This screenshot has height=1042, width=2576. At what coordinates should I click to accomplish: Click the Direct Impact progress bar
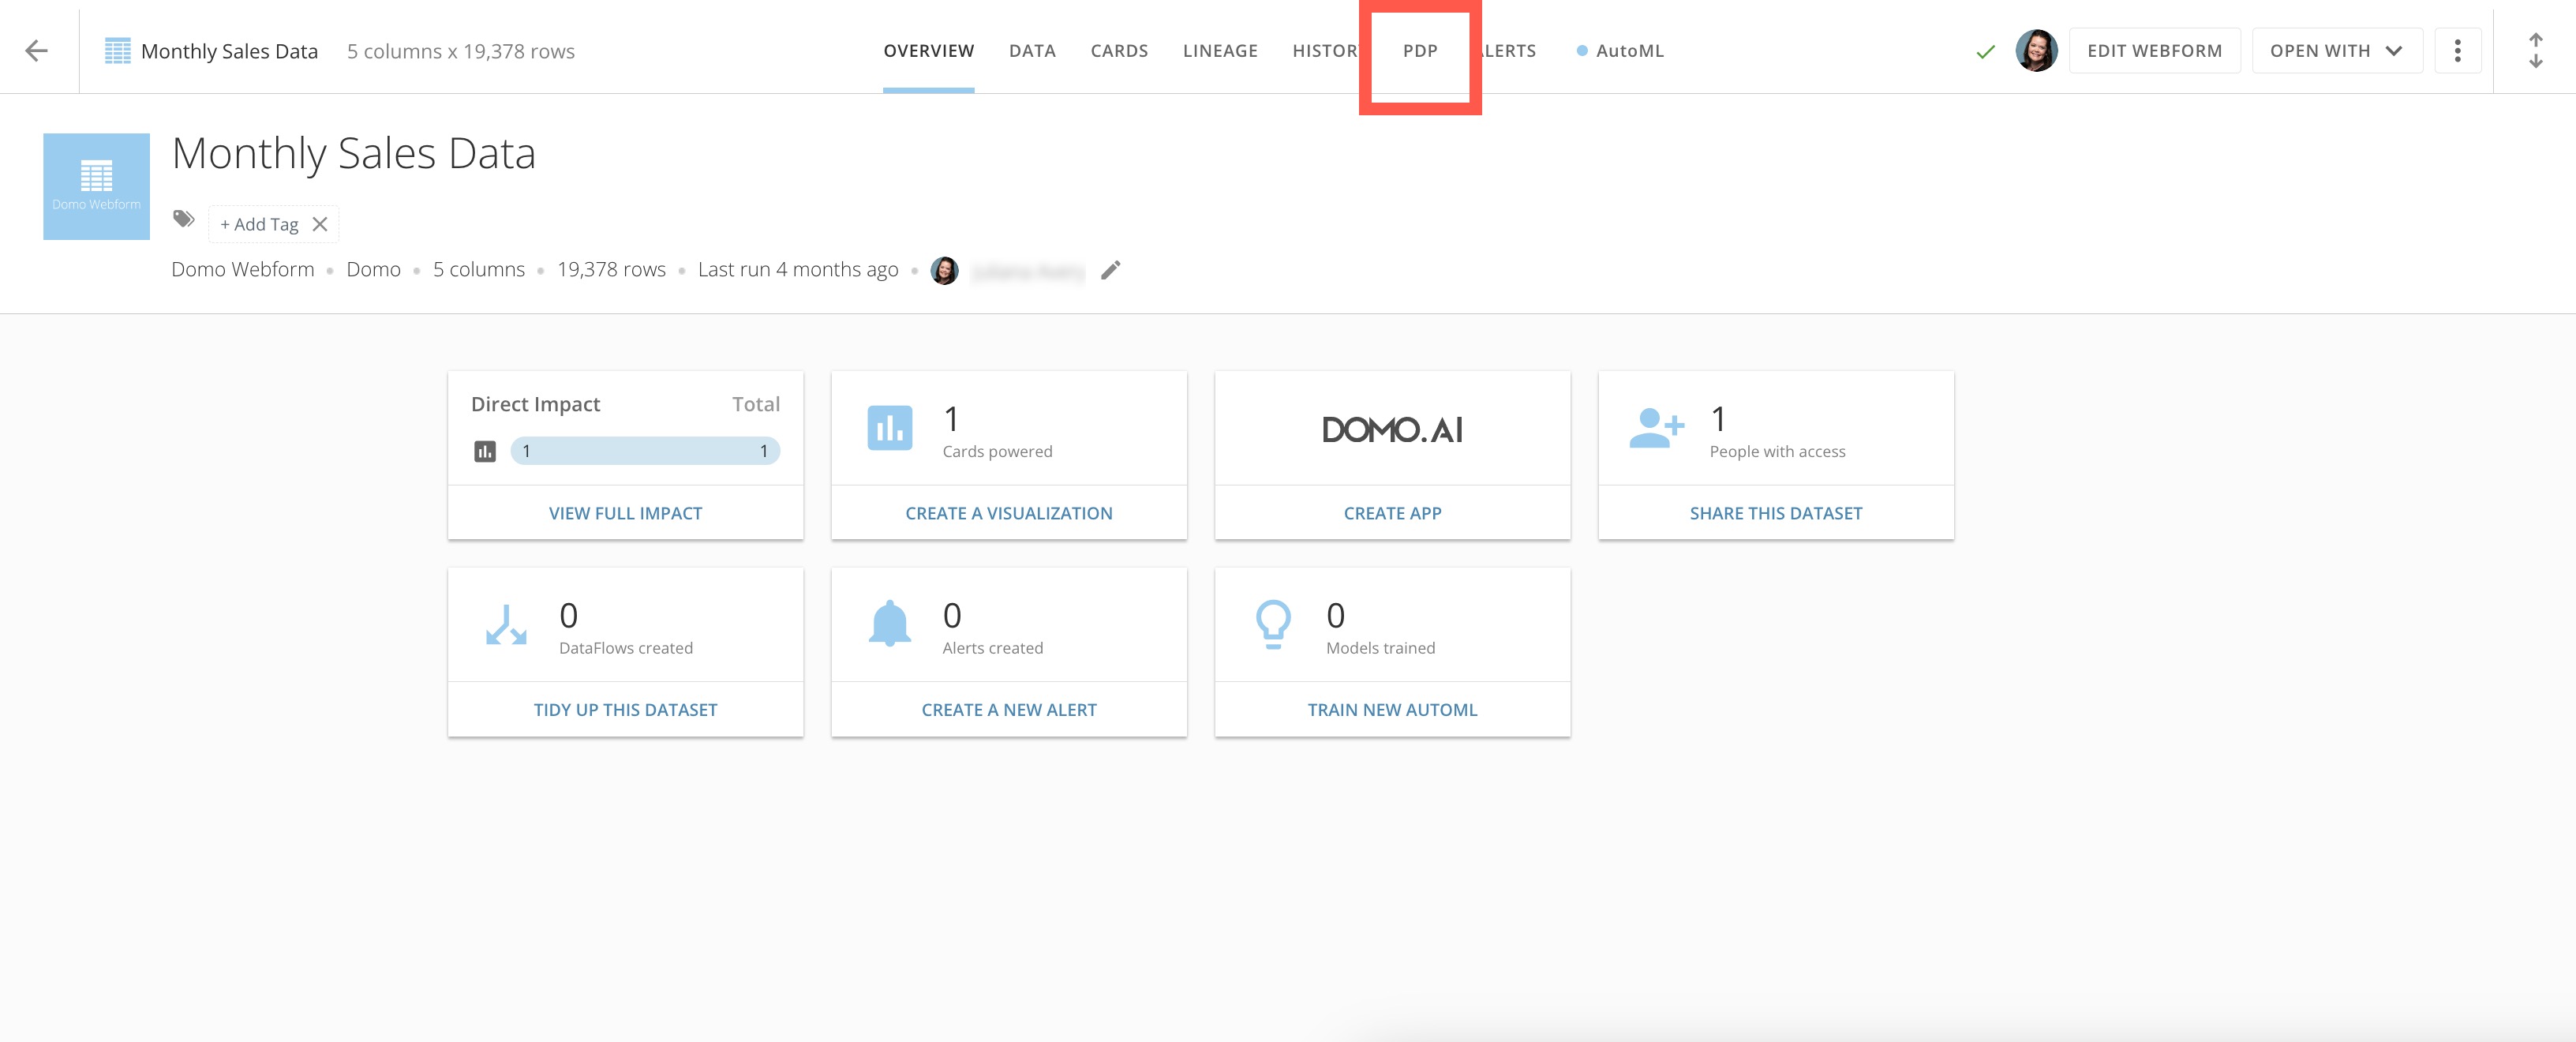(x=645, y=450)
